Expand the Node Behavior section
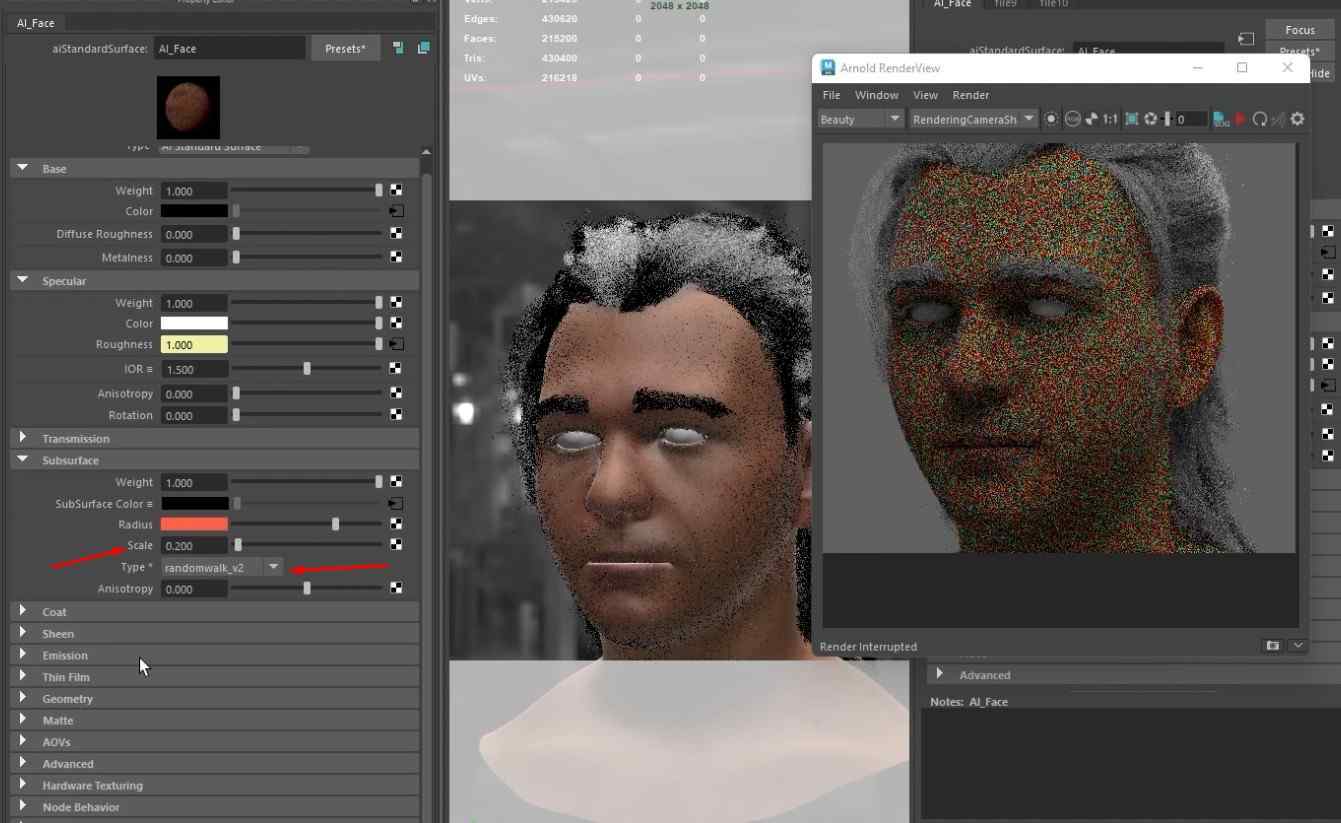Image resolution: width=1341 pixels, height=823 pixels. click(22, 807)
